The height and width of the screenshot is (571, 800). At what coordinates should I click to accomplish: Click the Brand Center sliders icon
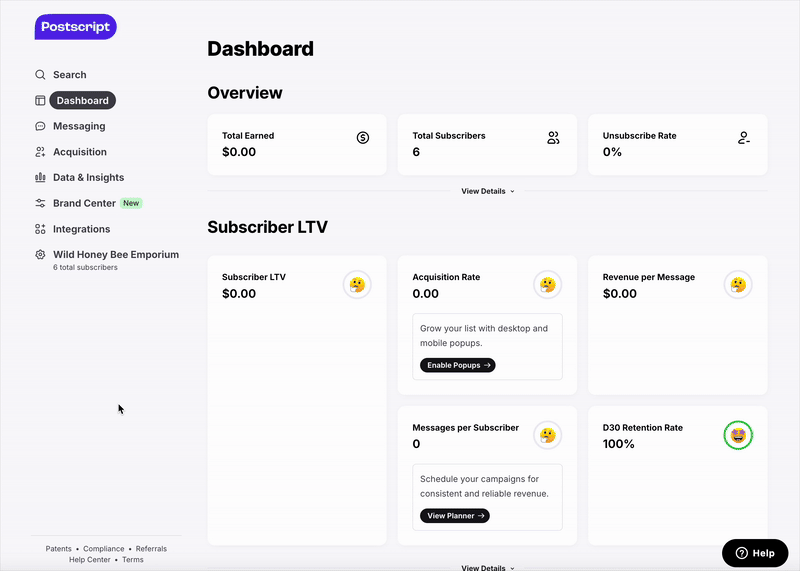point(40,203)
